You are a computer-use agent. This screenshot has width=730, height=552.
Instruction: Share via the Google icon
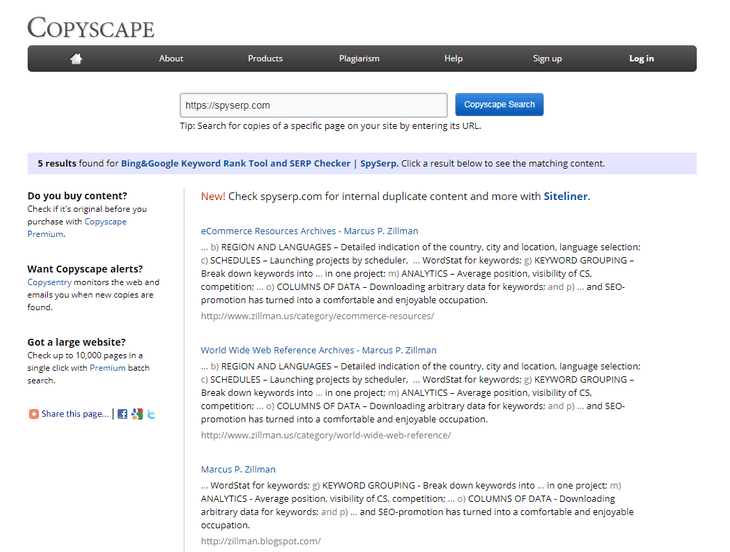click(137, 414)
